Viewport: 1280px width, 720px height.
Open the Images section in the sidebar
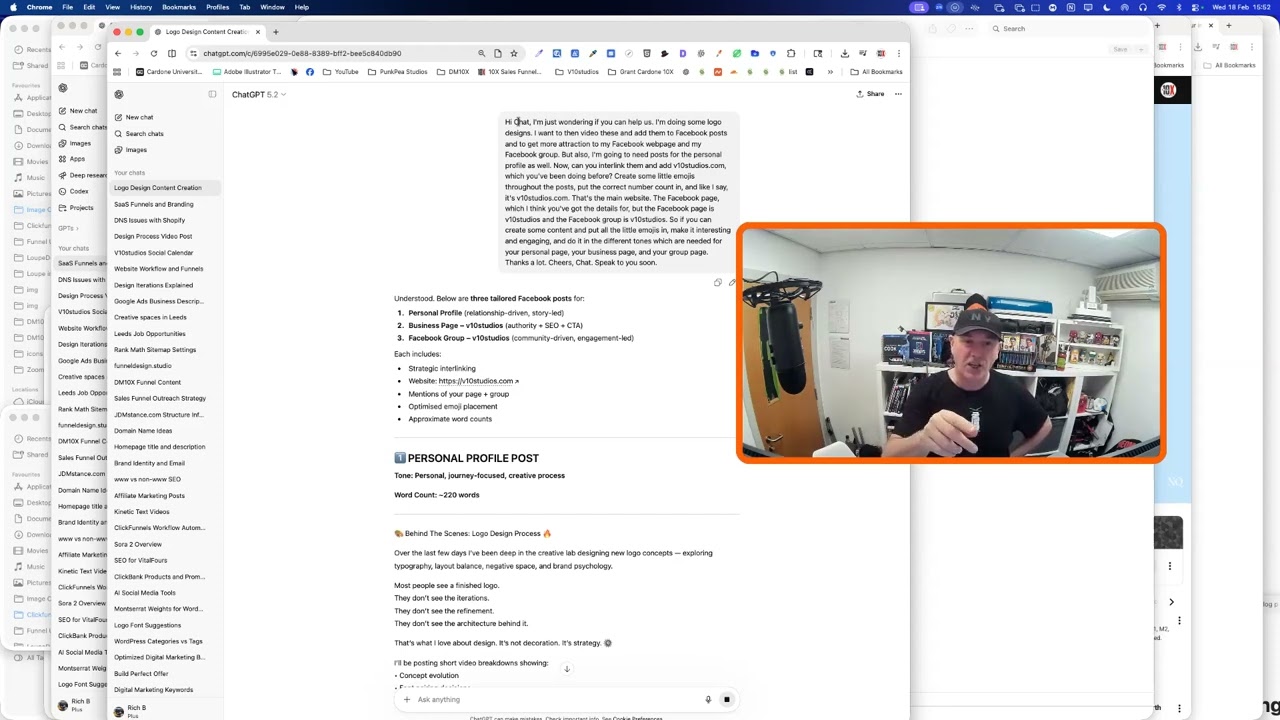[136, 150]
